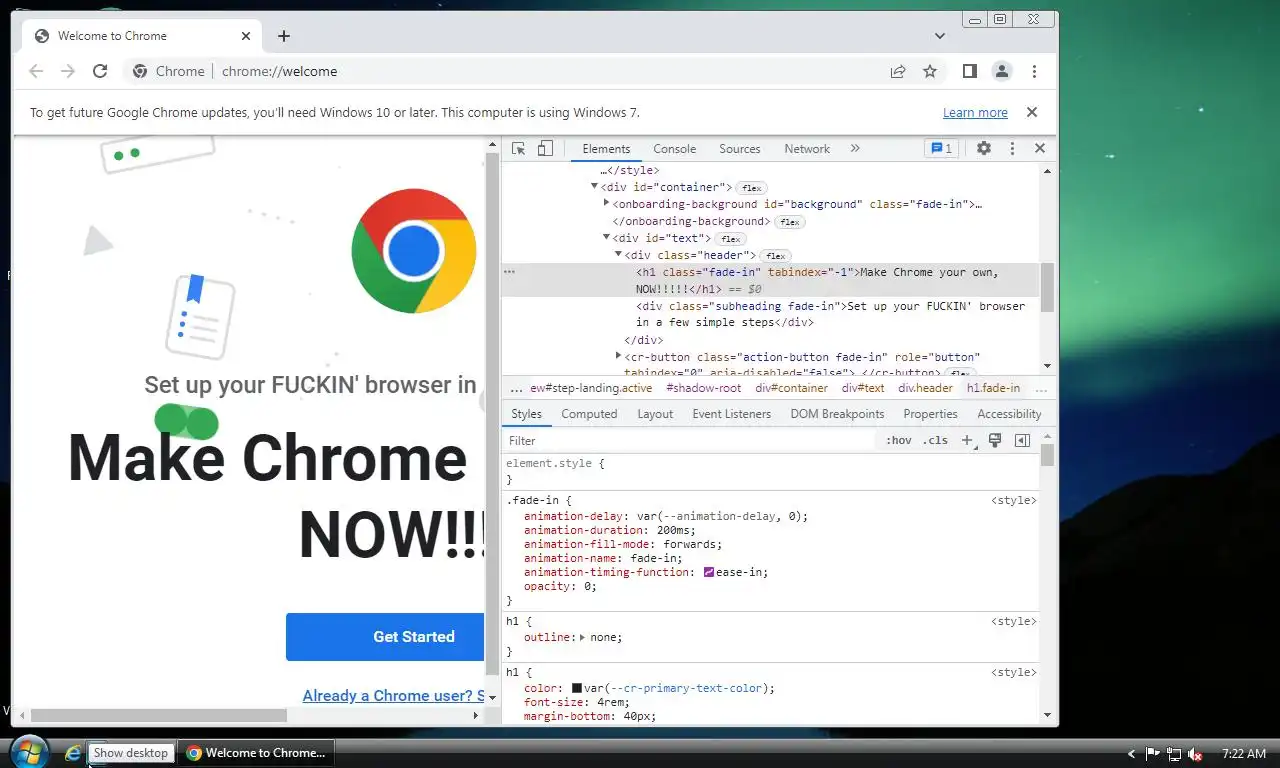Share this page icon in address bar
The width and height of the screenshot is (1280, 768).
pyautogui.click(x=898, y=71)
